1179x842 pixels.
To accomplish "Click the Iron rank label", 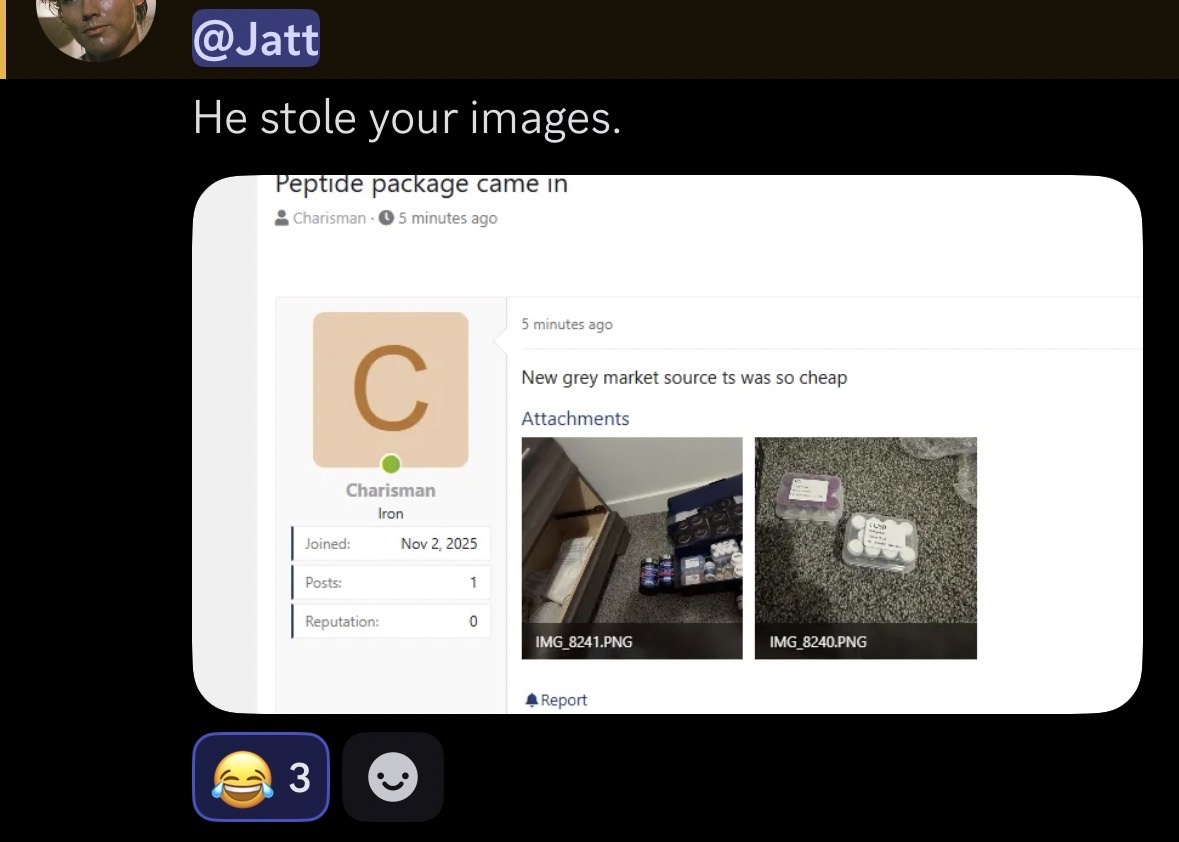I will (x=390, y=513).
